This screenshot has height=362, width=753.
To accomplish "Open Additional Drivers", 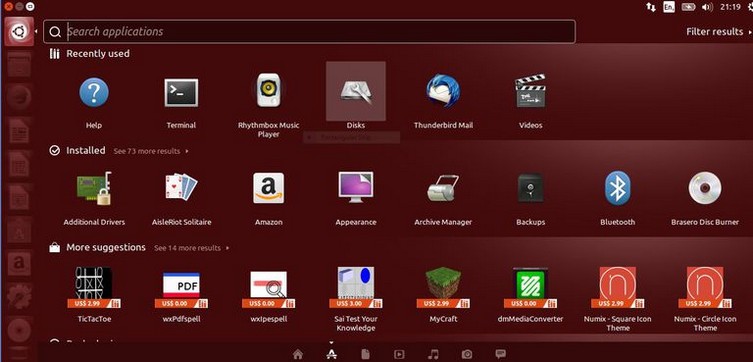I will tap(94, 188).
